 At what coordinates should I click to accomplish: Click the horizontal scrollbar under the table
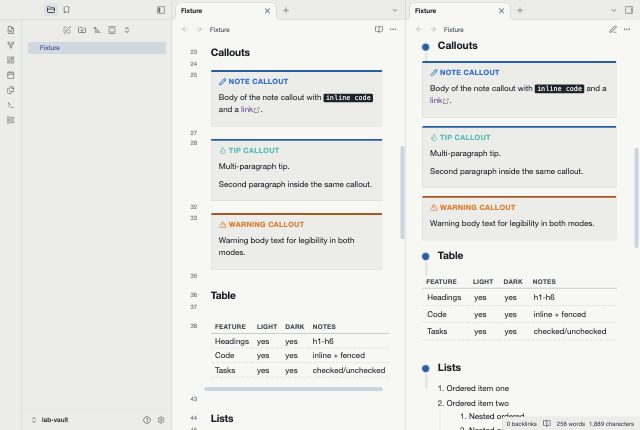293,389
